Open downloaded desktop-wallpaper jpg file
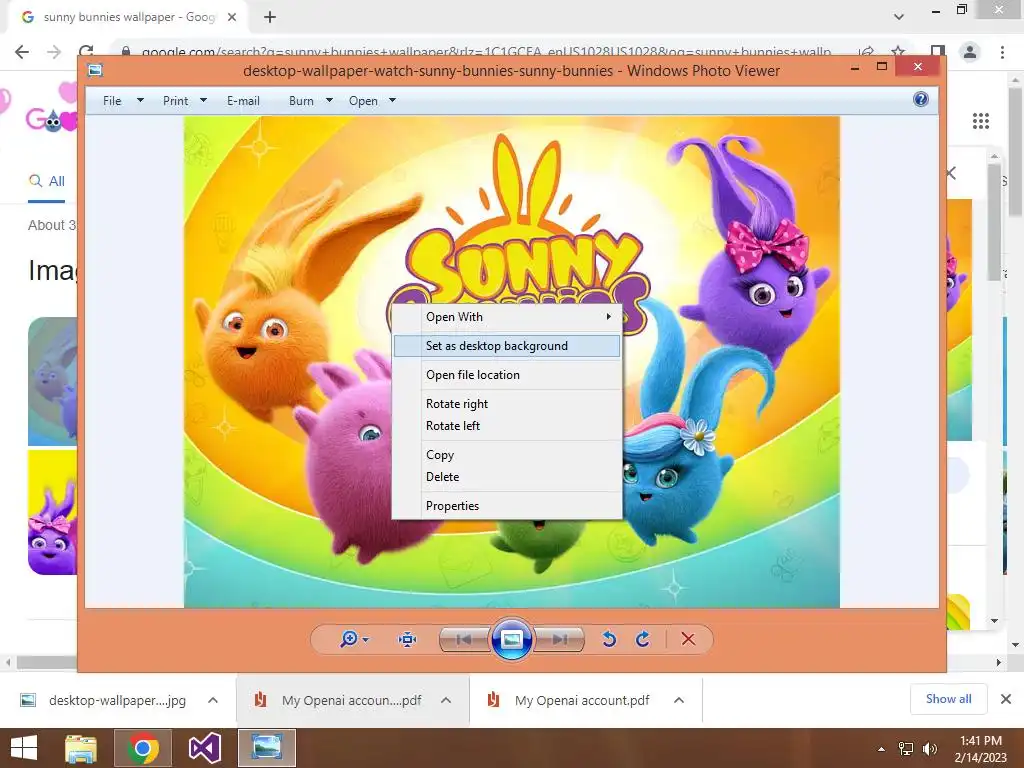This screenshot has width=1024, height=768. pyautogui.click(x=104, y=700)
